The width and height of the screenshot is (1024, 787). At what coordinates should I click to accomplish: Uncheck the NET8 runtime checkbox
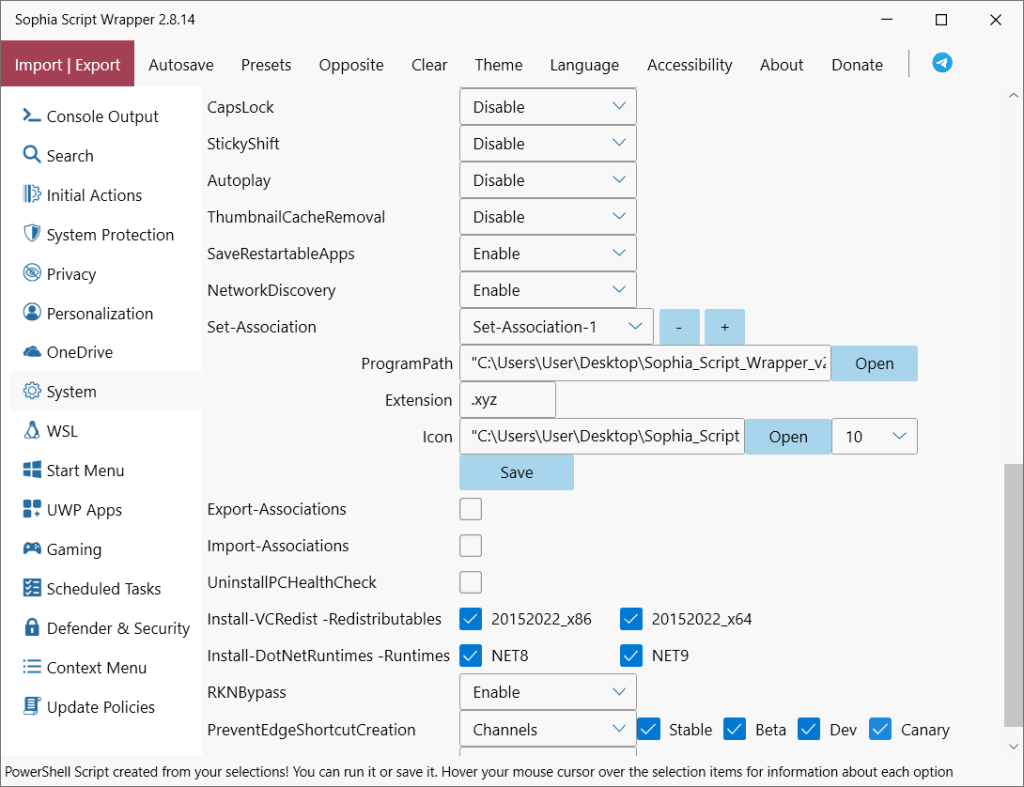click(470, 655)
